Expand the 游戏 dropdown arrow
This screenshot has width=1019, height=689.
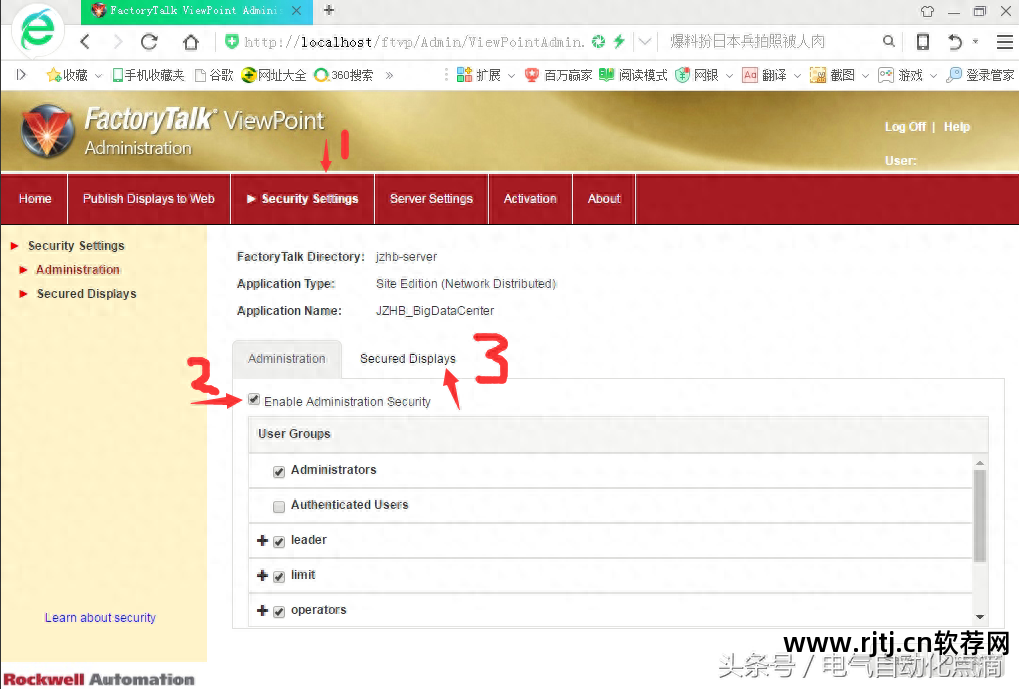coord(933,76)
